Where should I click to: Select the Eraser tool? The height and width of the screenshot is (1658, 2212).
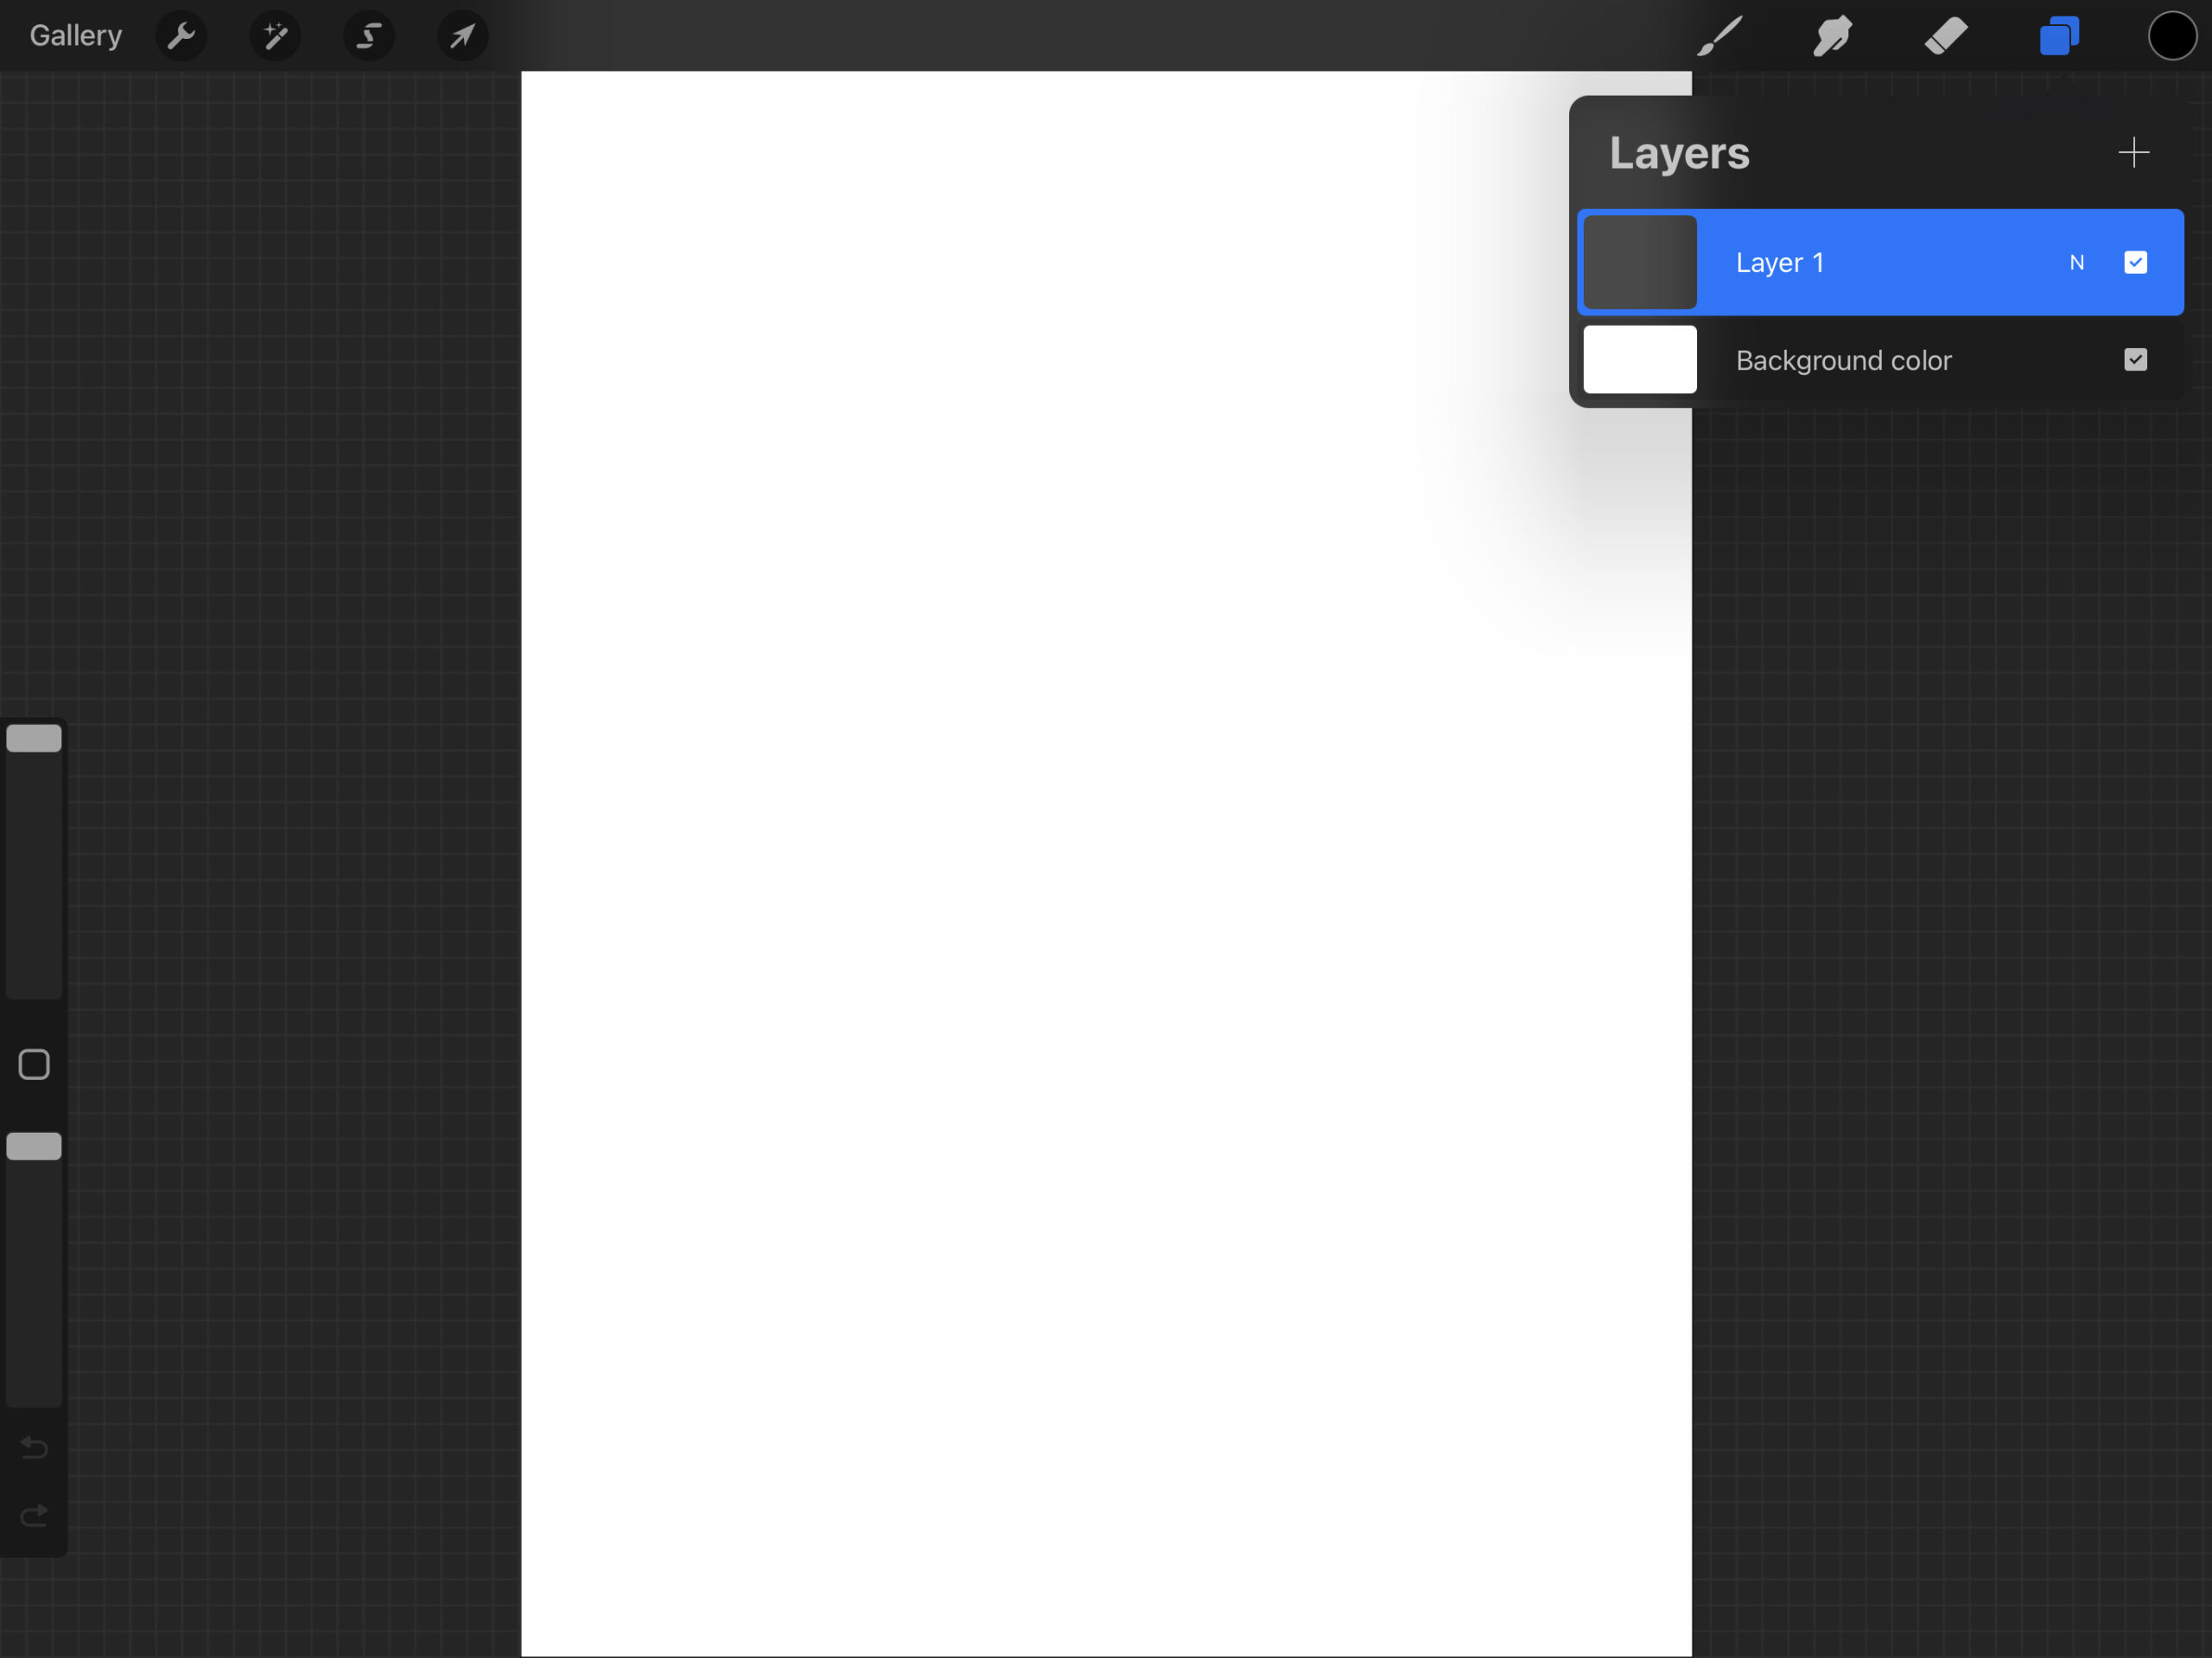click(x=1945, y=36)
